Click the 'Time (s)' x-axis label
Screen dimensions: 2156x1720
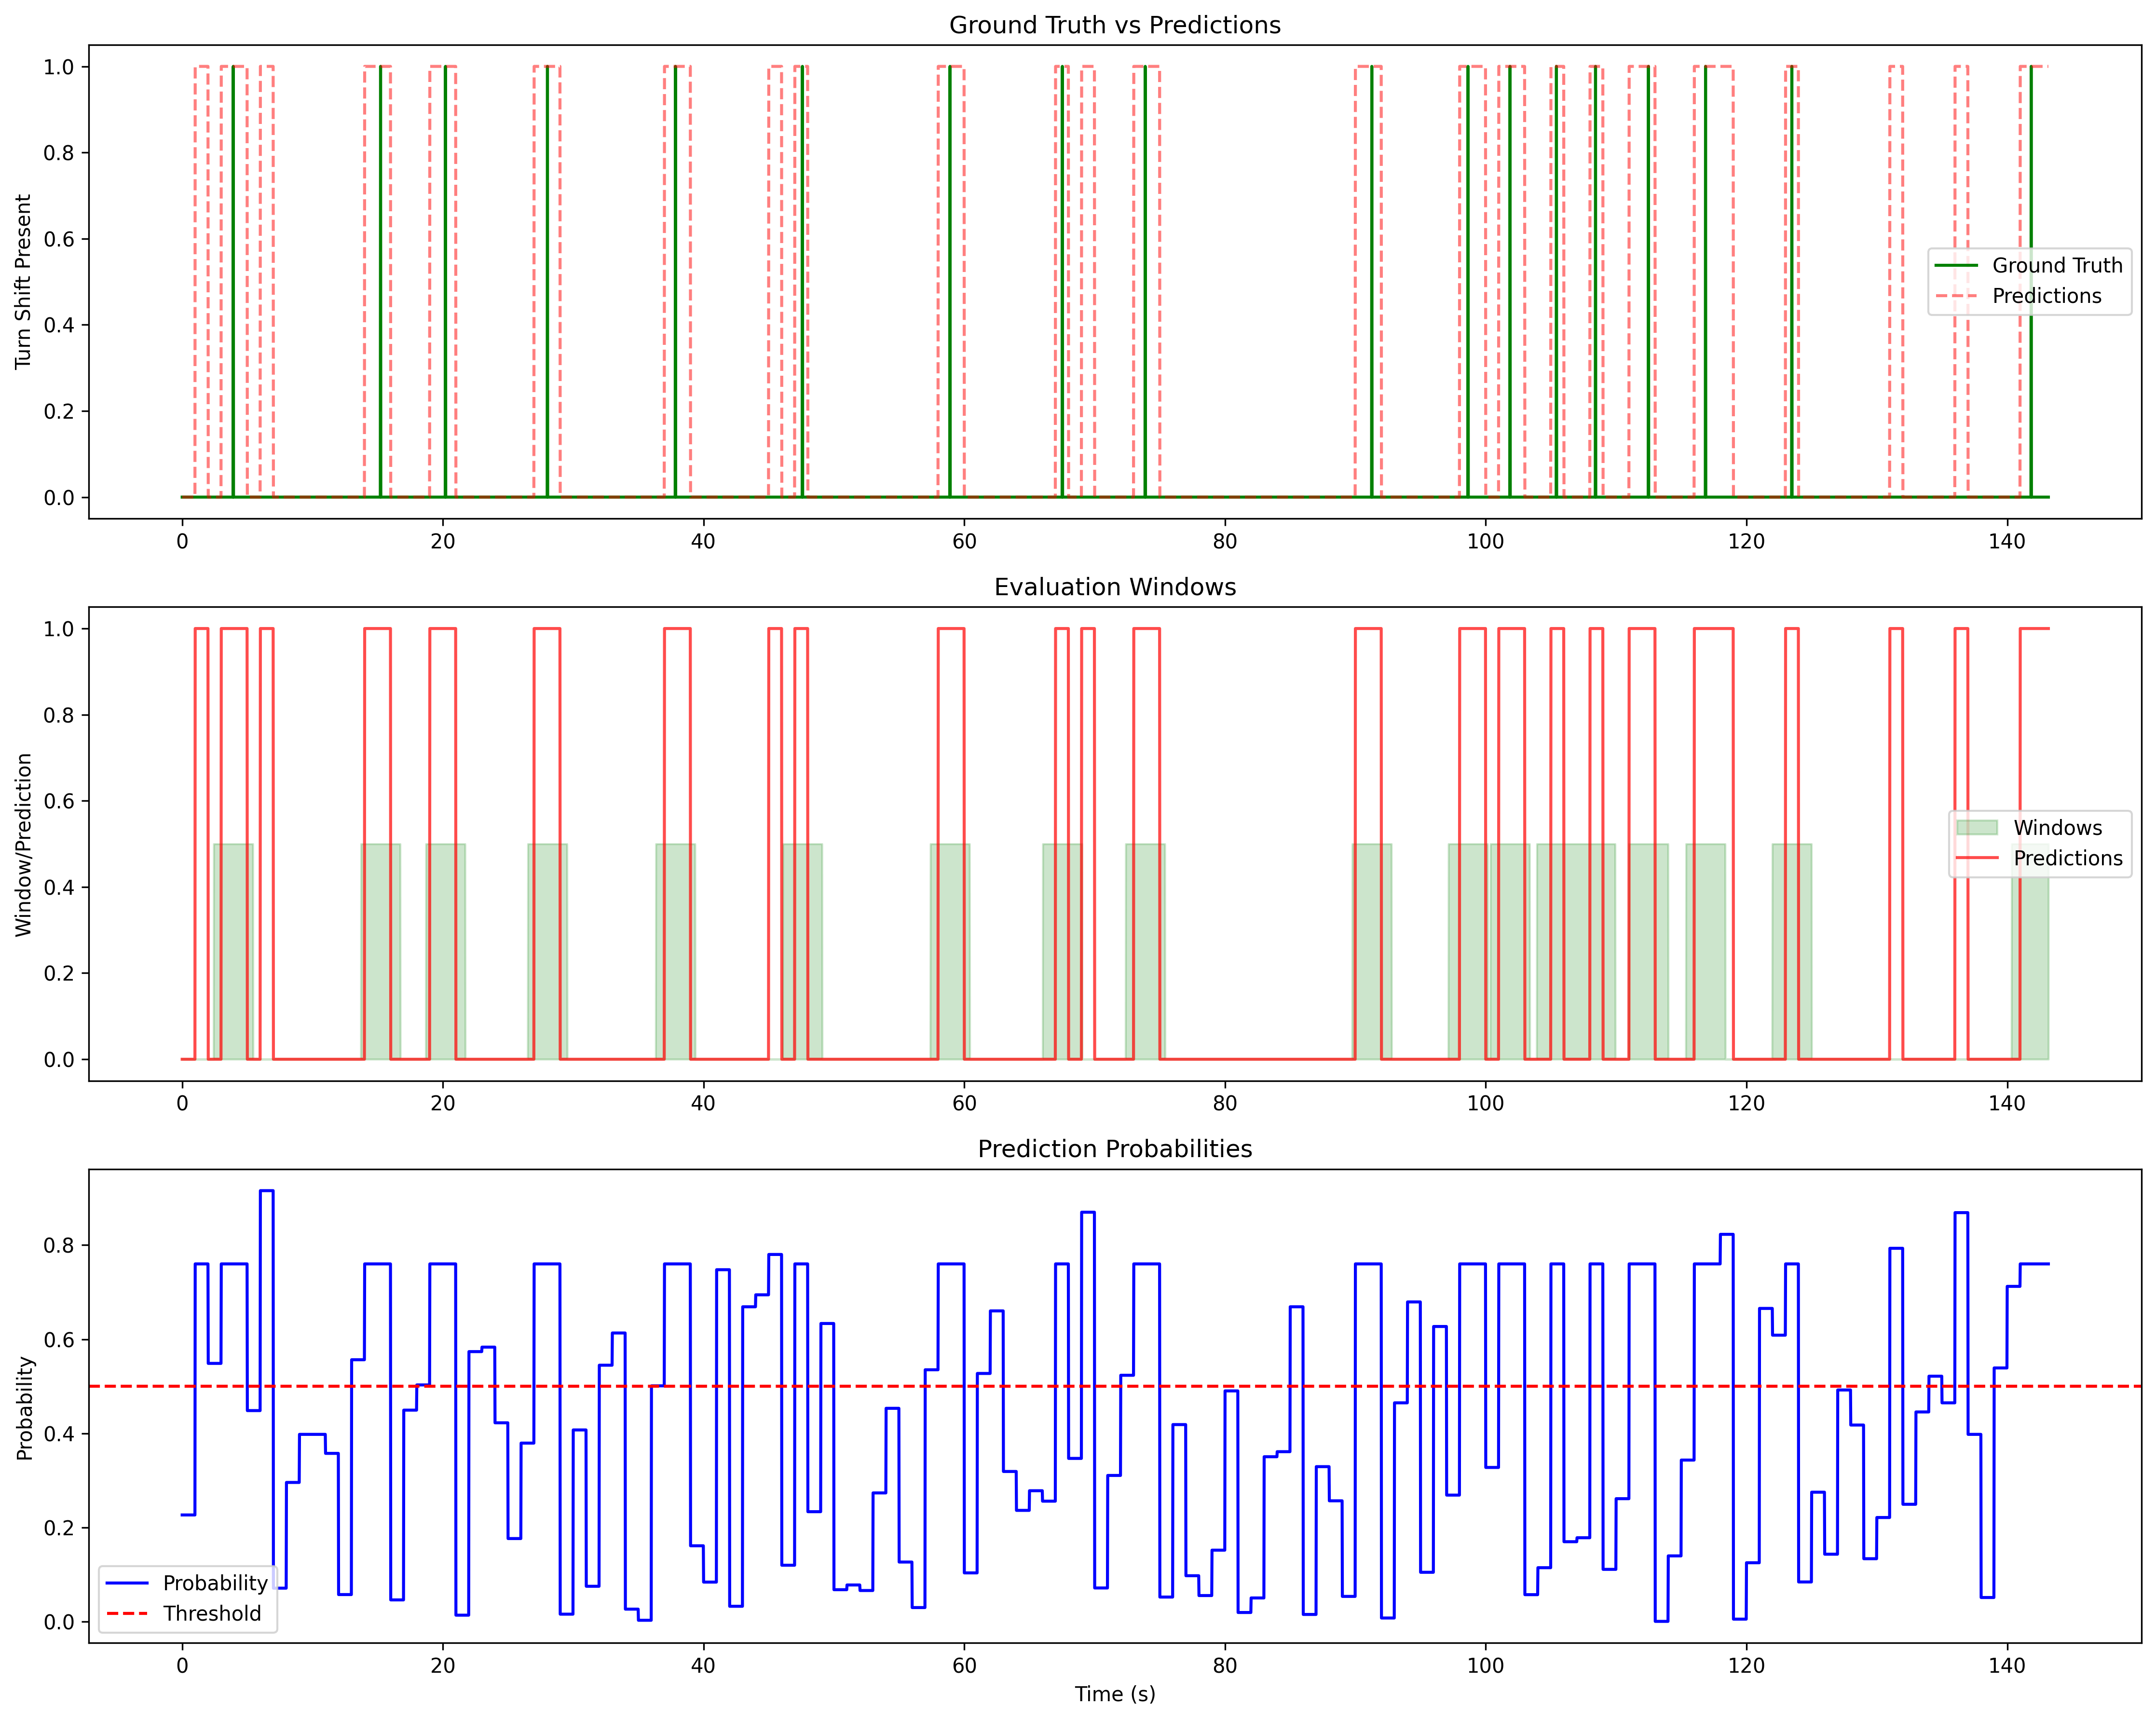(1114, 1694)
